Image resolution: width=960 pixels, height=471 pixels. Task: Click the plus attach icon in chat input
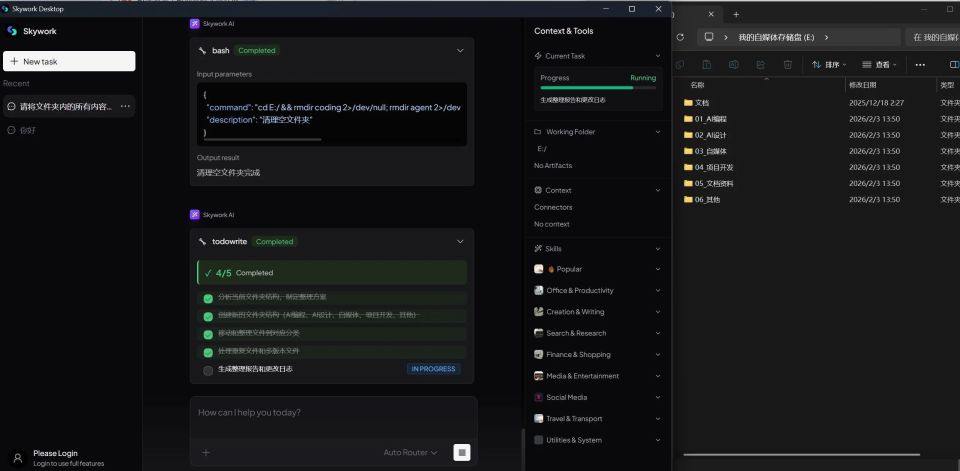[x=206, y=453]
